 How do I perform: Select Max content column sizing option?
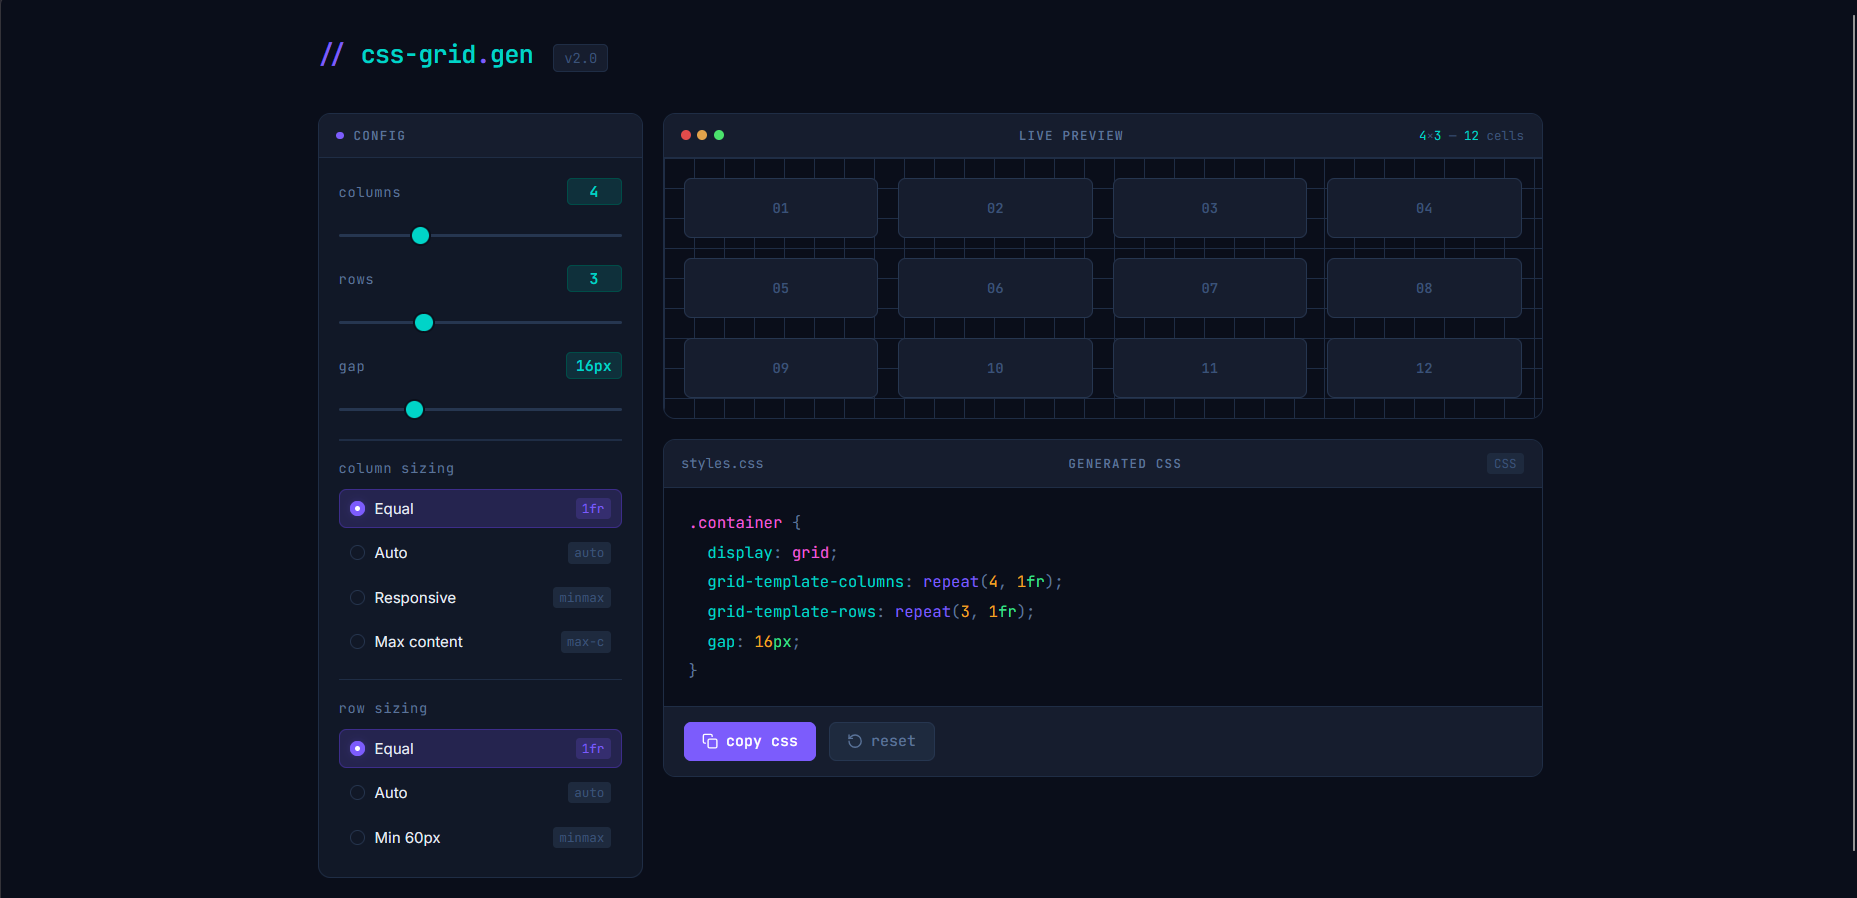click(480, 642)
